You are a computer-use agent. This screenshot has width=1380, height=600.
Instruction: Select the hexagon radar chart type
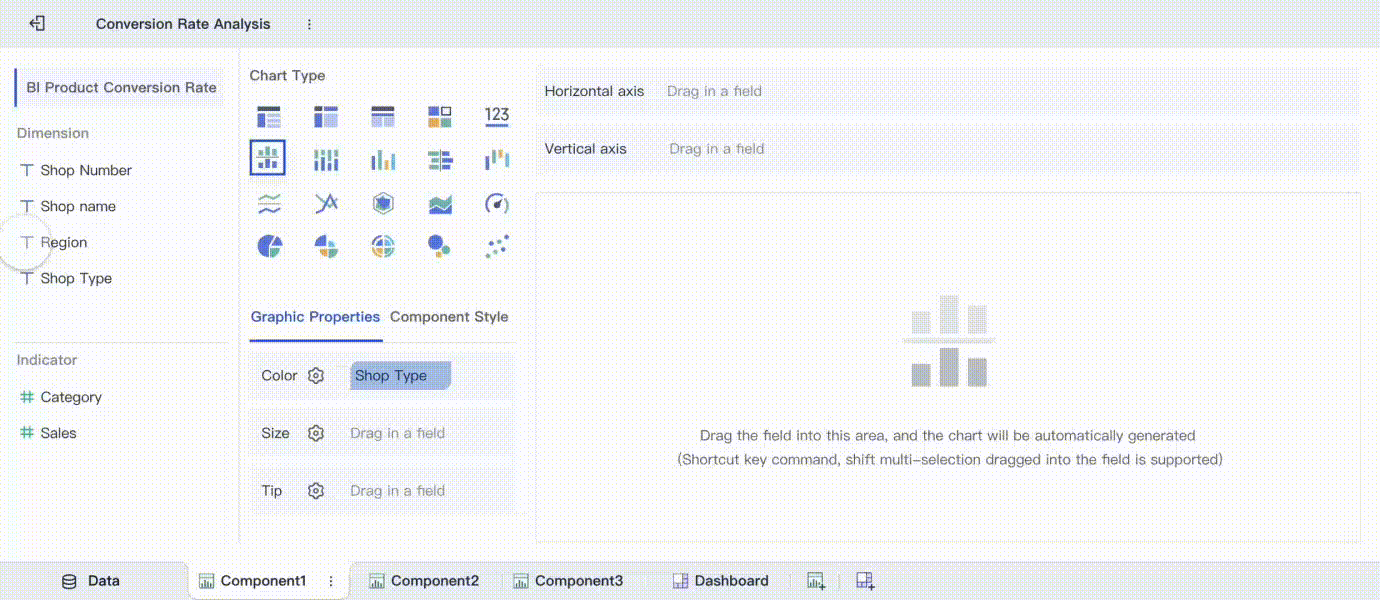383,204
